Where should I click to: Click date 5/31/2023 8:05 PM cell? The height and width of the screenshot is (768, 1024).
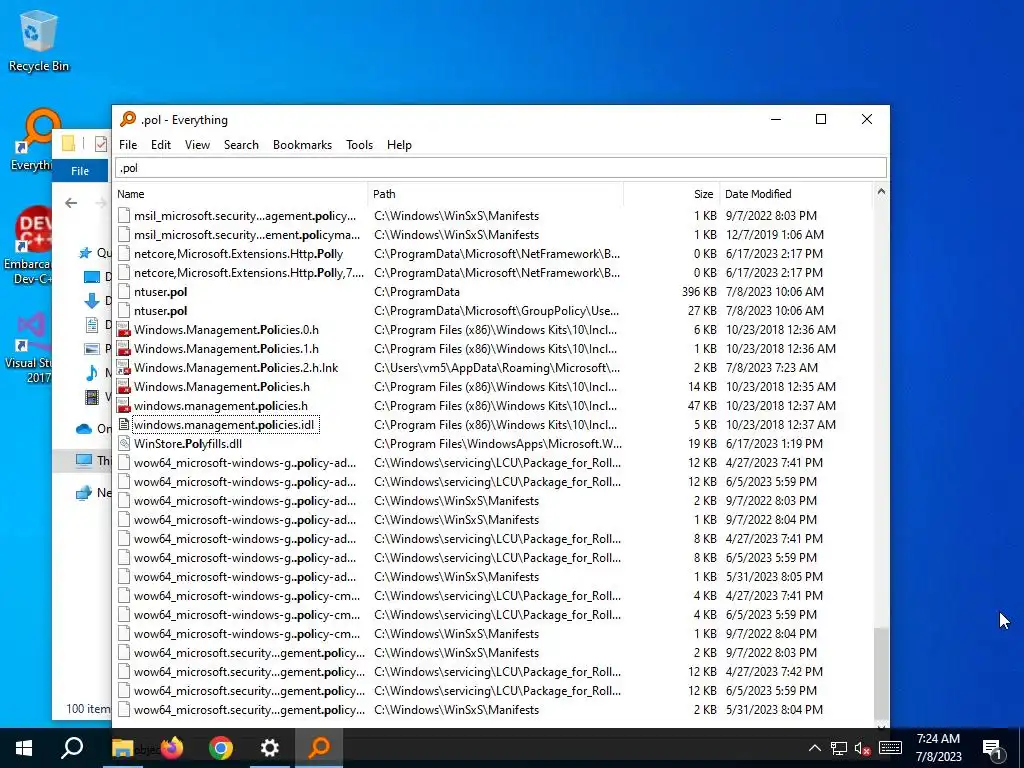(774, 577)
